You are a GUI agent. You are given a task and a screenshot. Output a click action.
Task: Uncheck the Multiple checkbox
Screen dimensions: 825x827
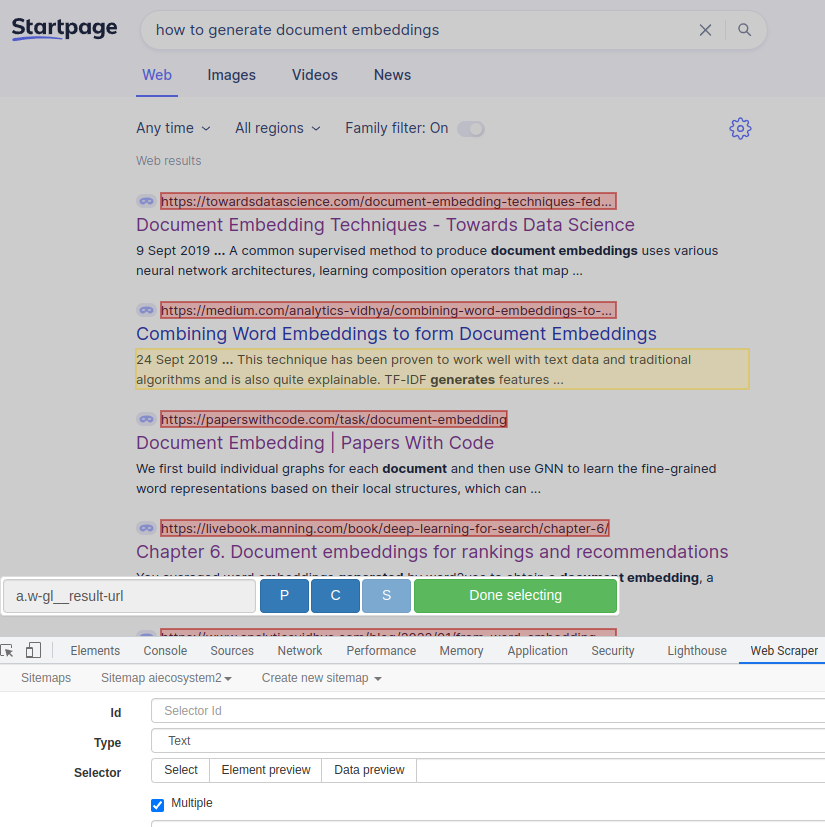pyautogui.click(x=157, y=805)
